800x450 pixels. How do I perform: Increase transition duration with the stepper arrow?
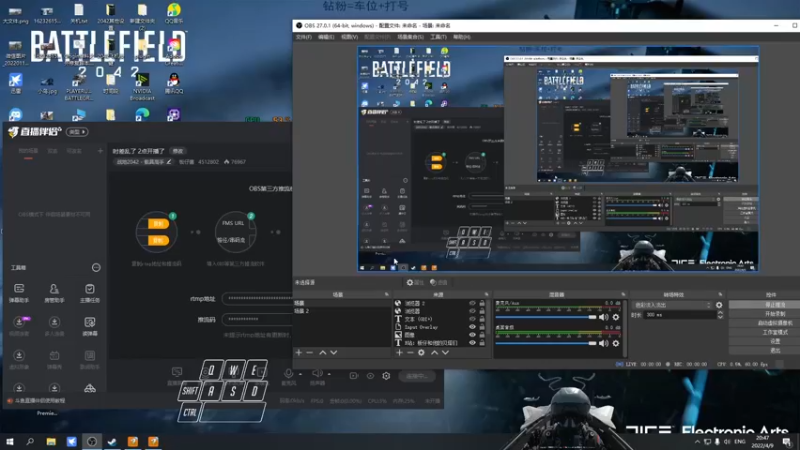[x=720, y=313]
